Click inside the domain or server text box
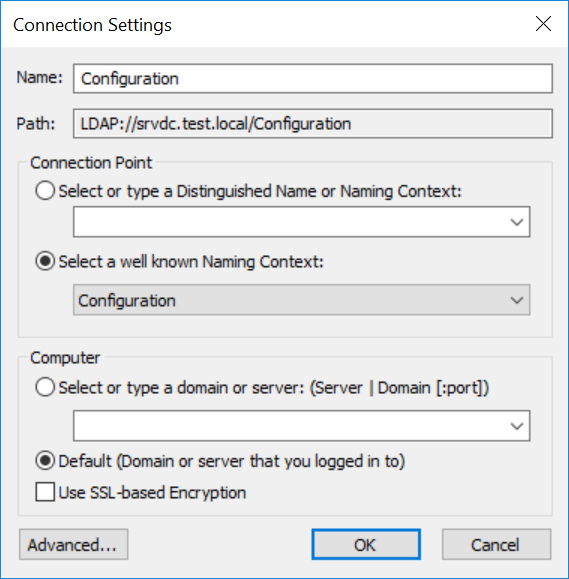 (289, 426)
